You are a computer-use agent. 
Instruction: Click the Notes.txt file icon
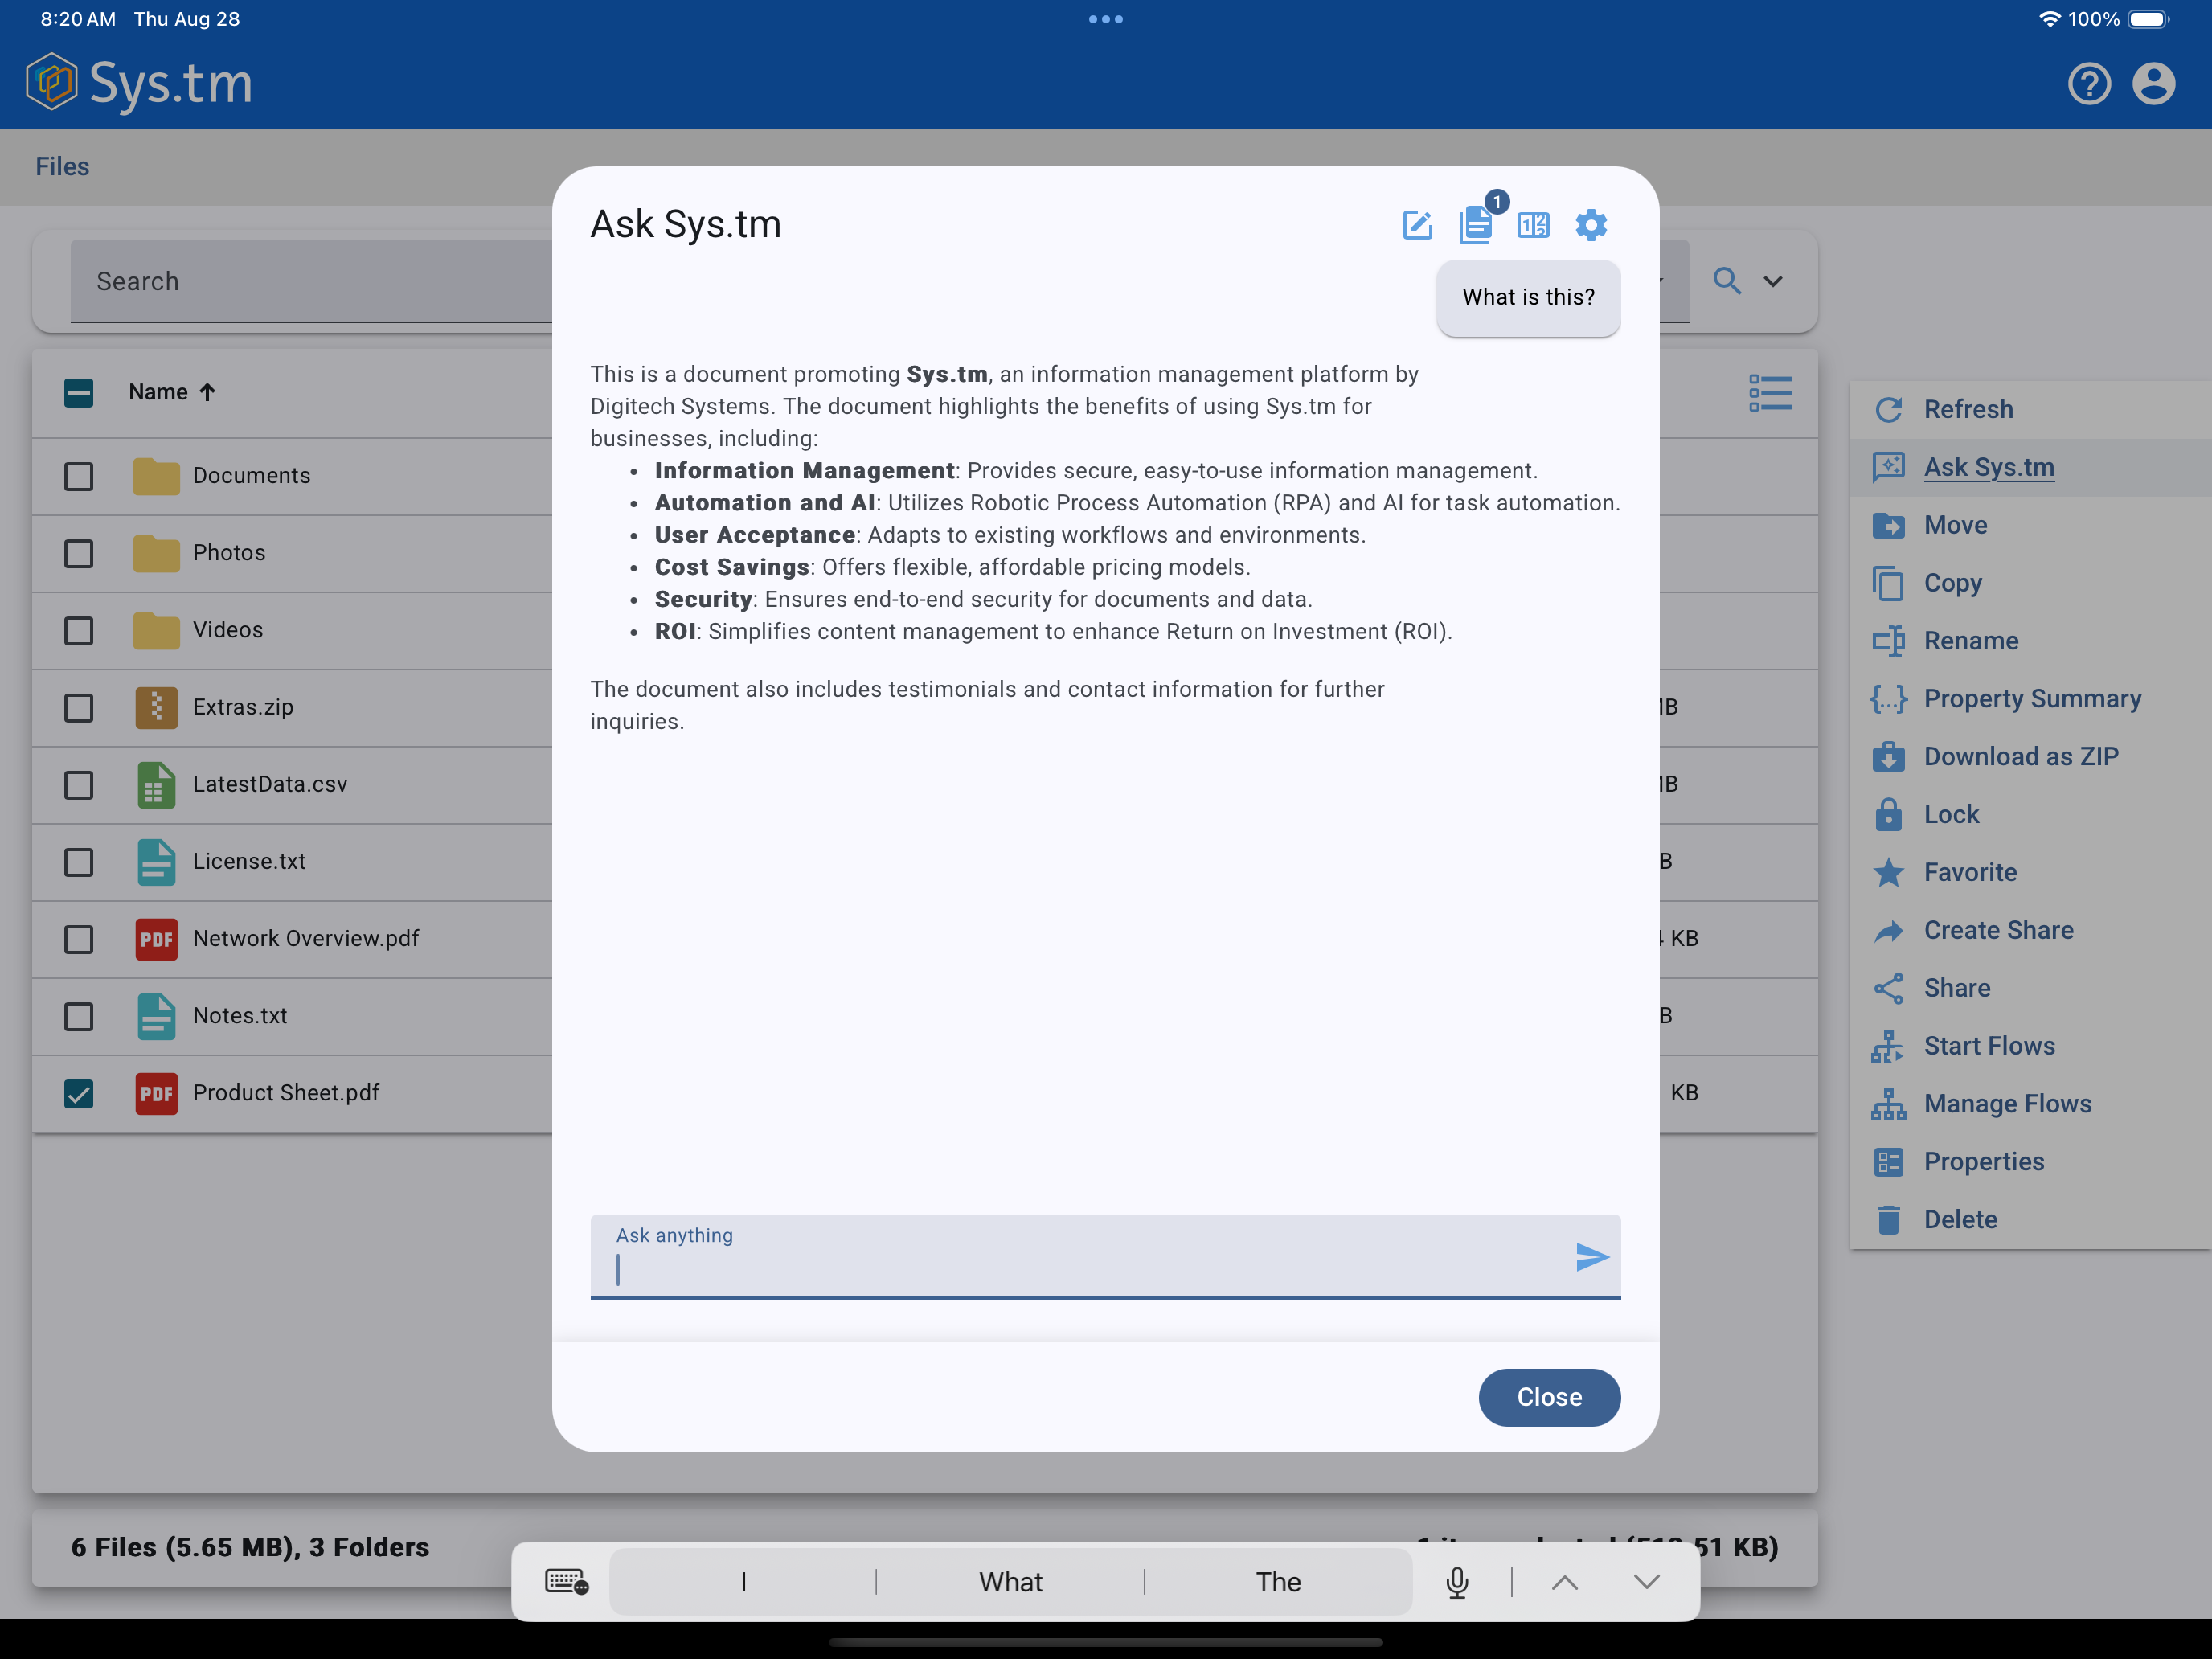point(156,1016)
